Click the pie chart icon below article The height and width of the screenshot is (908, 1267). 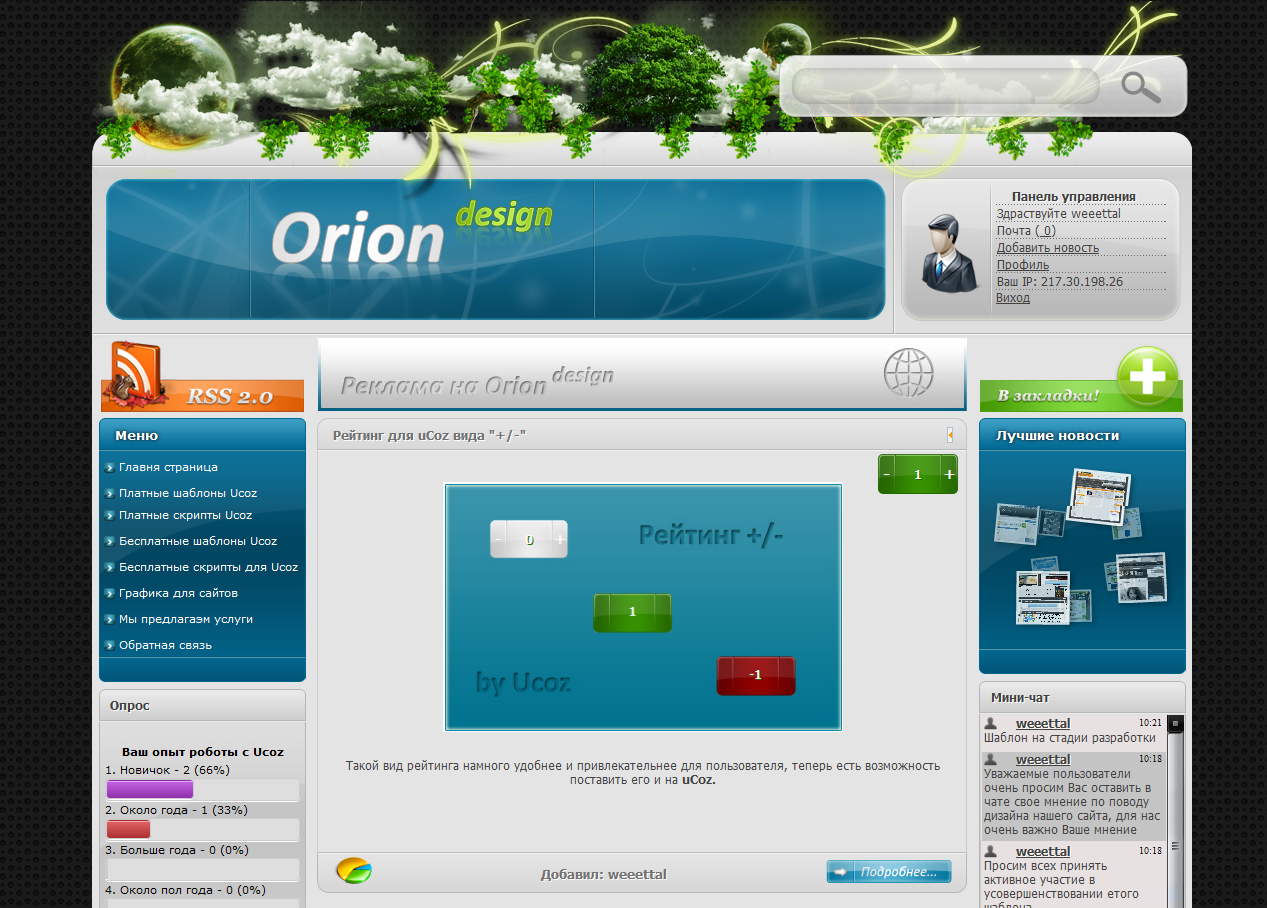click(353, 871)
